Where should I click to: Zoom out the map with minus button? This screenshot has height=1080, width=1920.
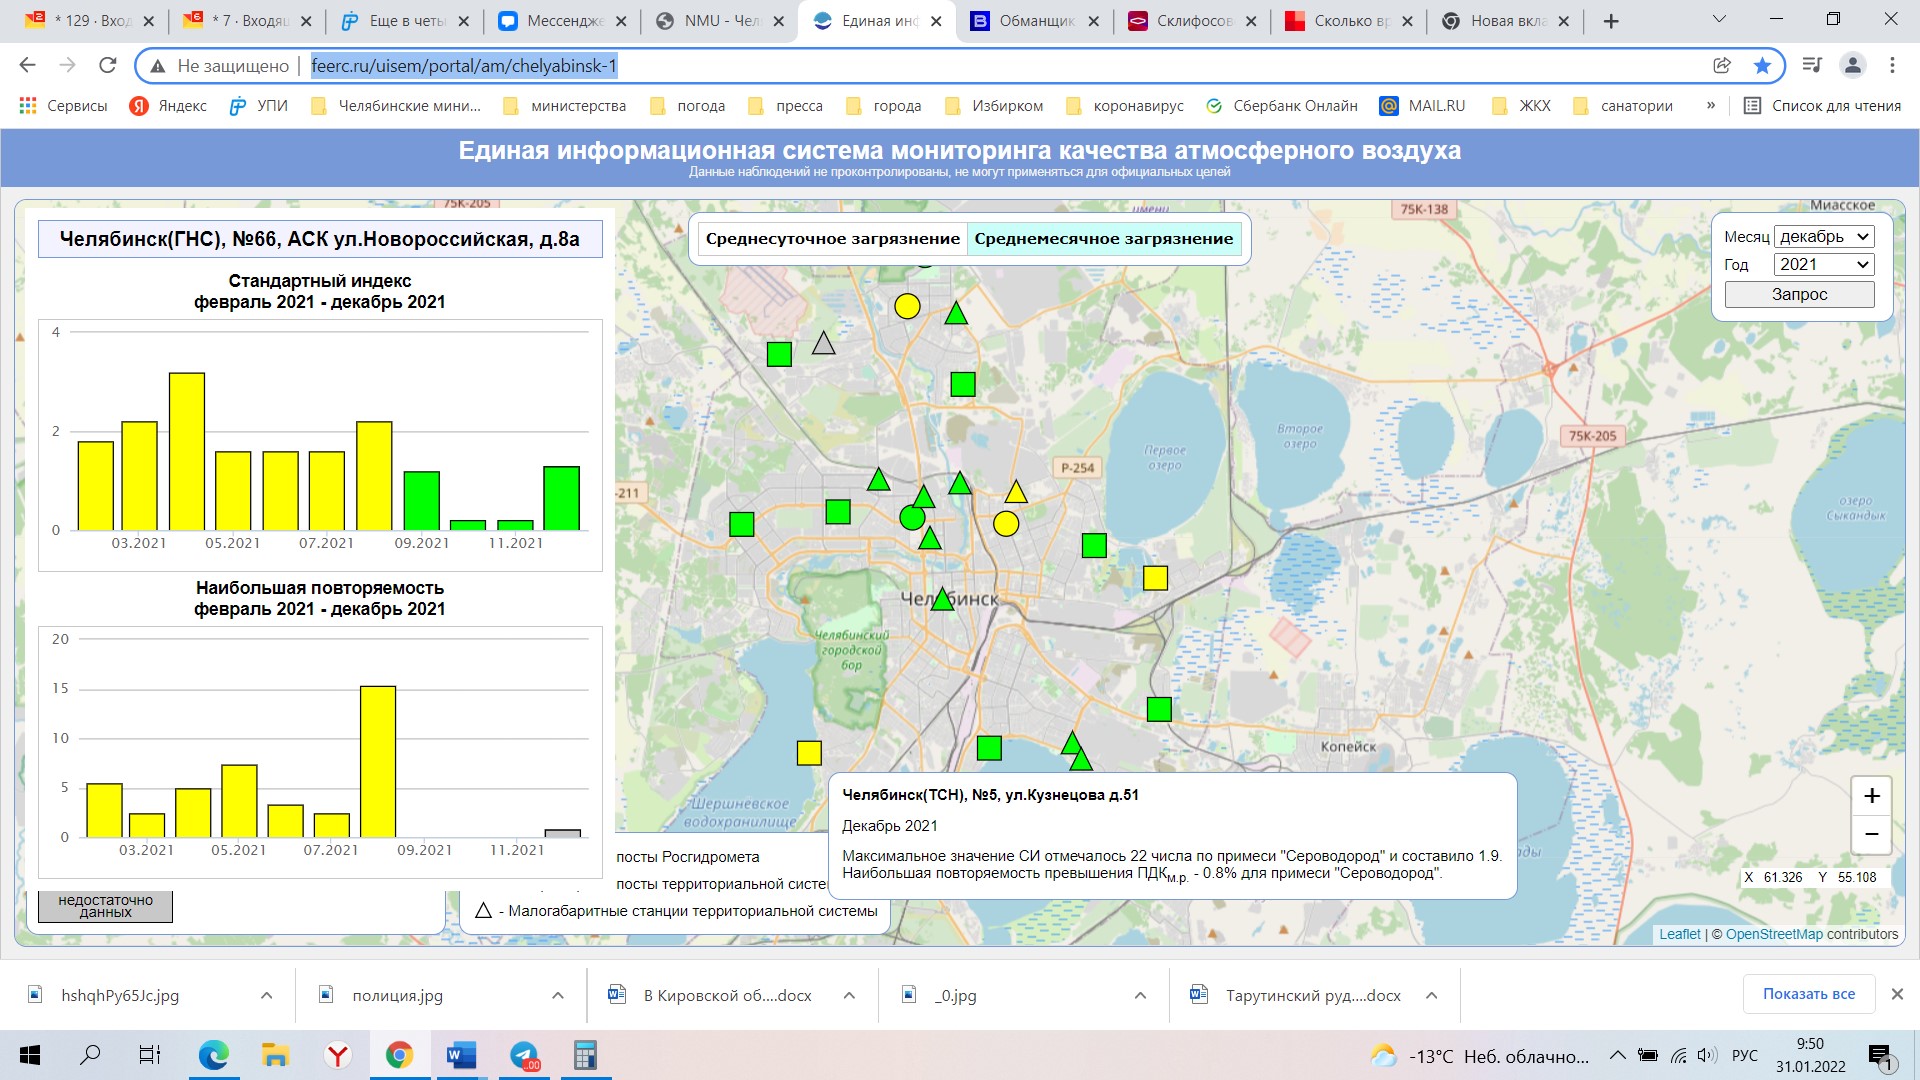(x=1872, y=834)
